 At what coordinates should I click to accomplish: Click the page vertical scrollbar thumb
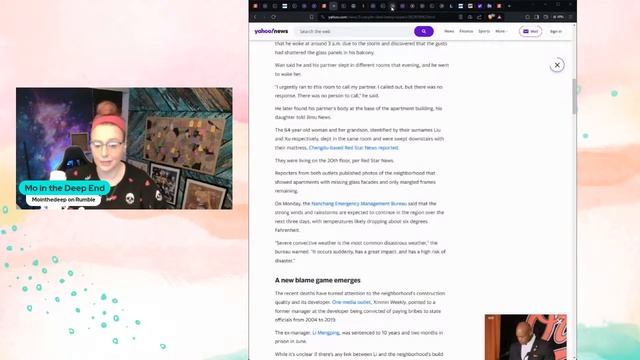coord(574,96)
